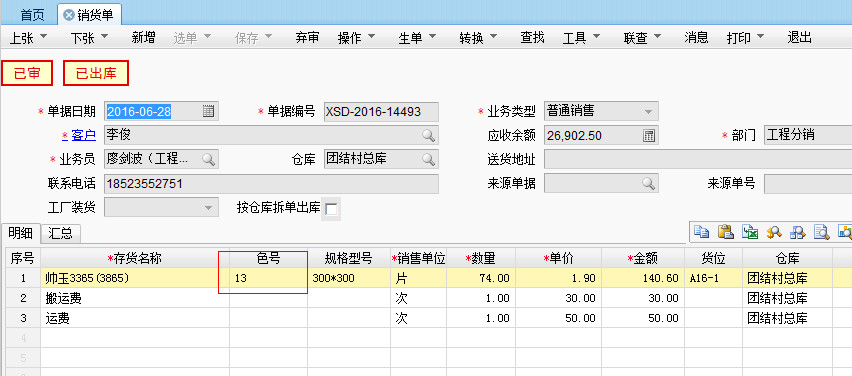Open the calendar picker for 单据日期

pos(209,111)
